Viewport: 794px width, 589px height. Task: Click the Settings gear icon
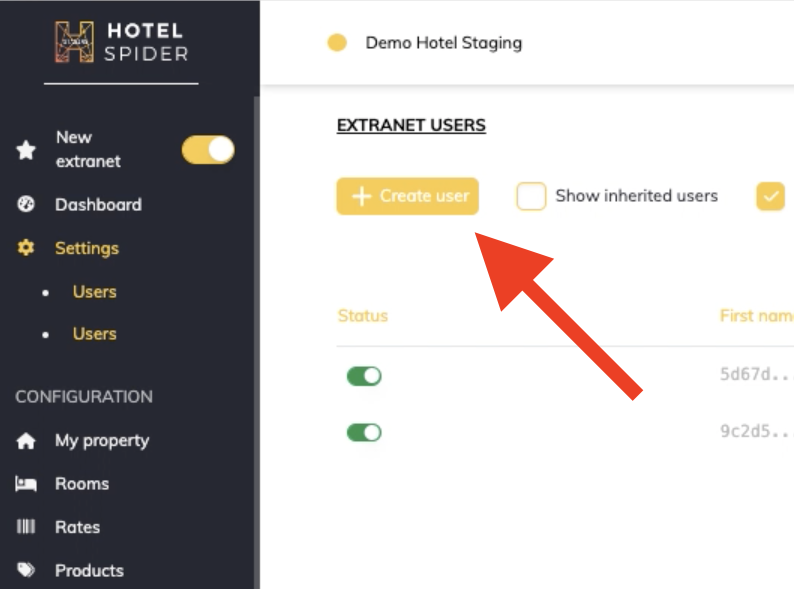(27, 248)
